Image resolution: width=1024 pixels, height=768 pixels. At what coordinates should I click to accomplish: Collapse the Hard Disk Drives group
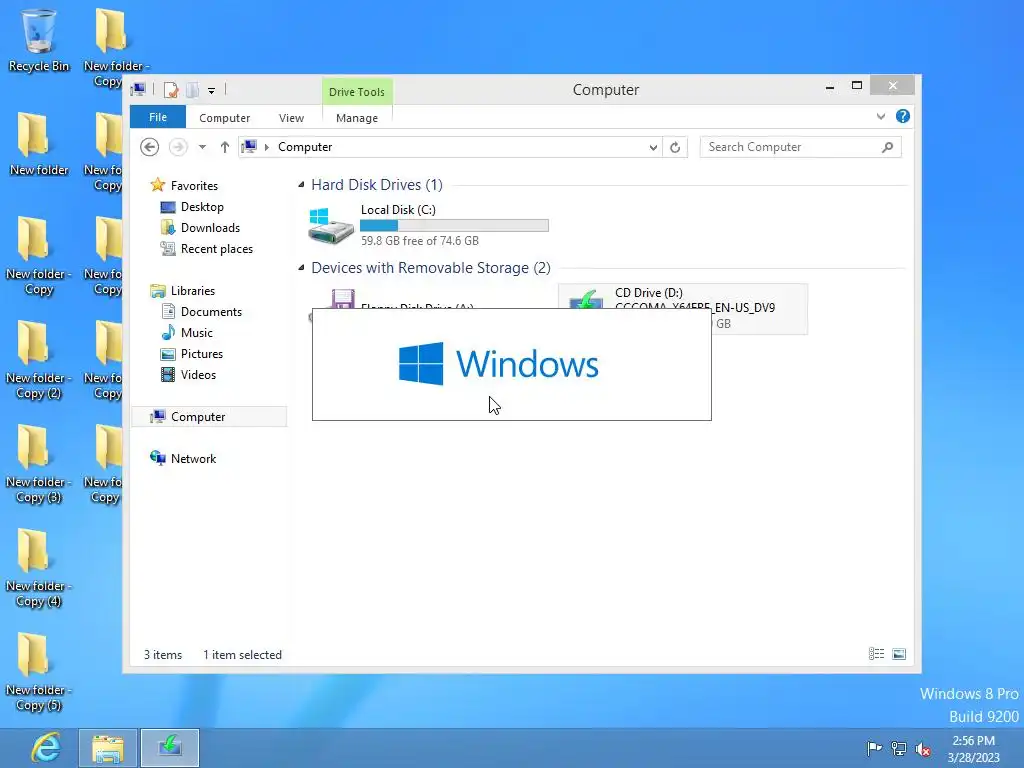pos(301,185)
